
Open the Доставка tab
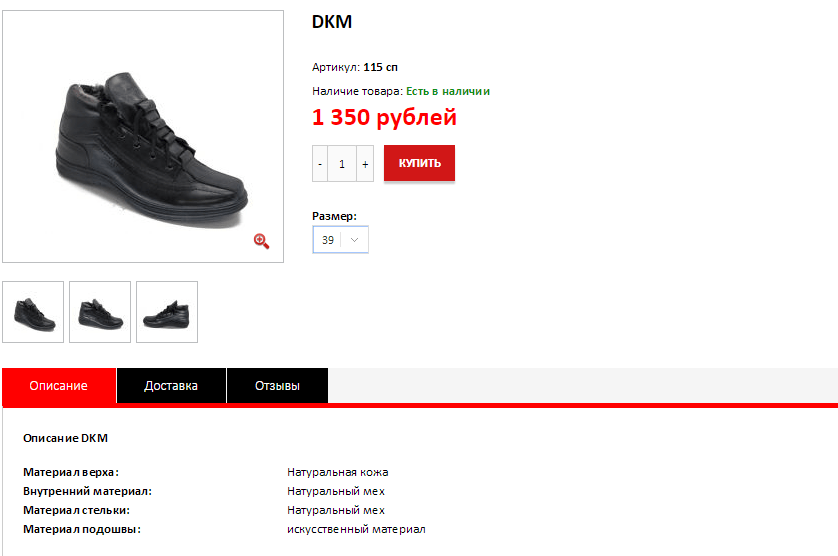pyautogui.click(x=171, y=385)
